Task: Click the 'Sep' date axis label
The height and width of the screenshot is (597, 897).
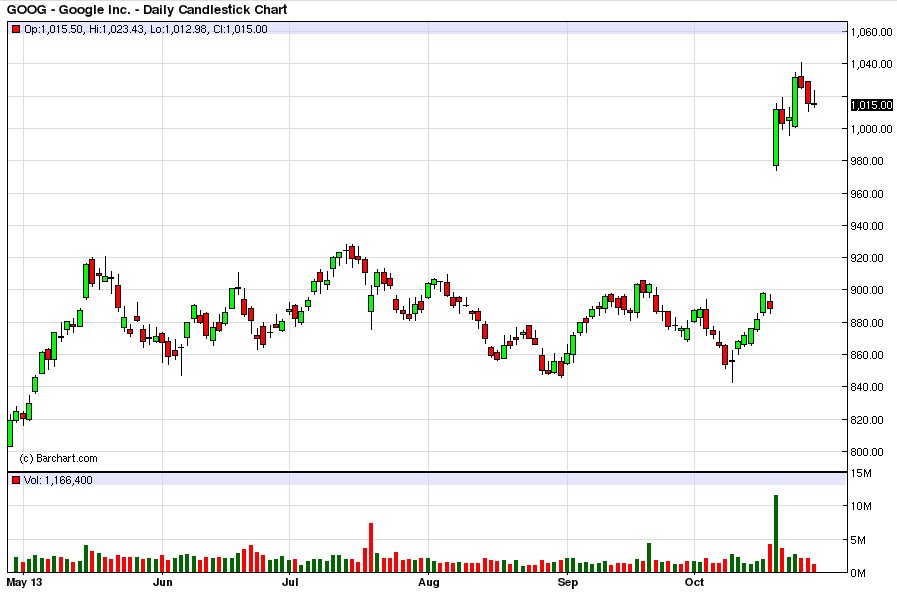Action: [567, 582]
